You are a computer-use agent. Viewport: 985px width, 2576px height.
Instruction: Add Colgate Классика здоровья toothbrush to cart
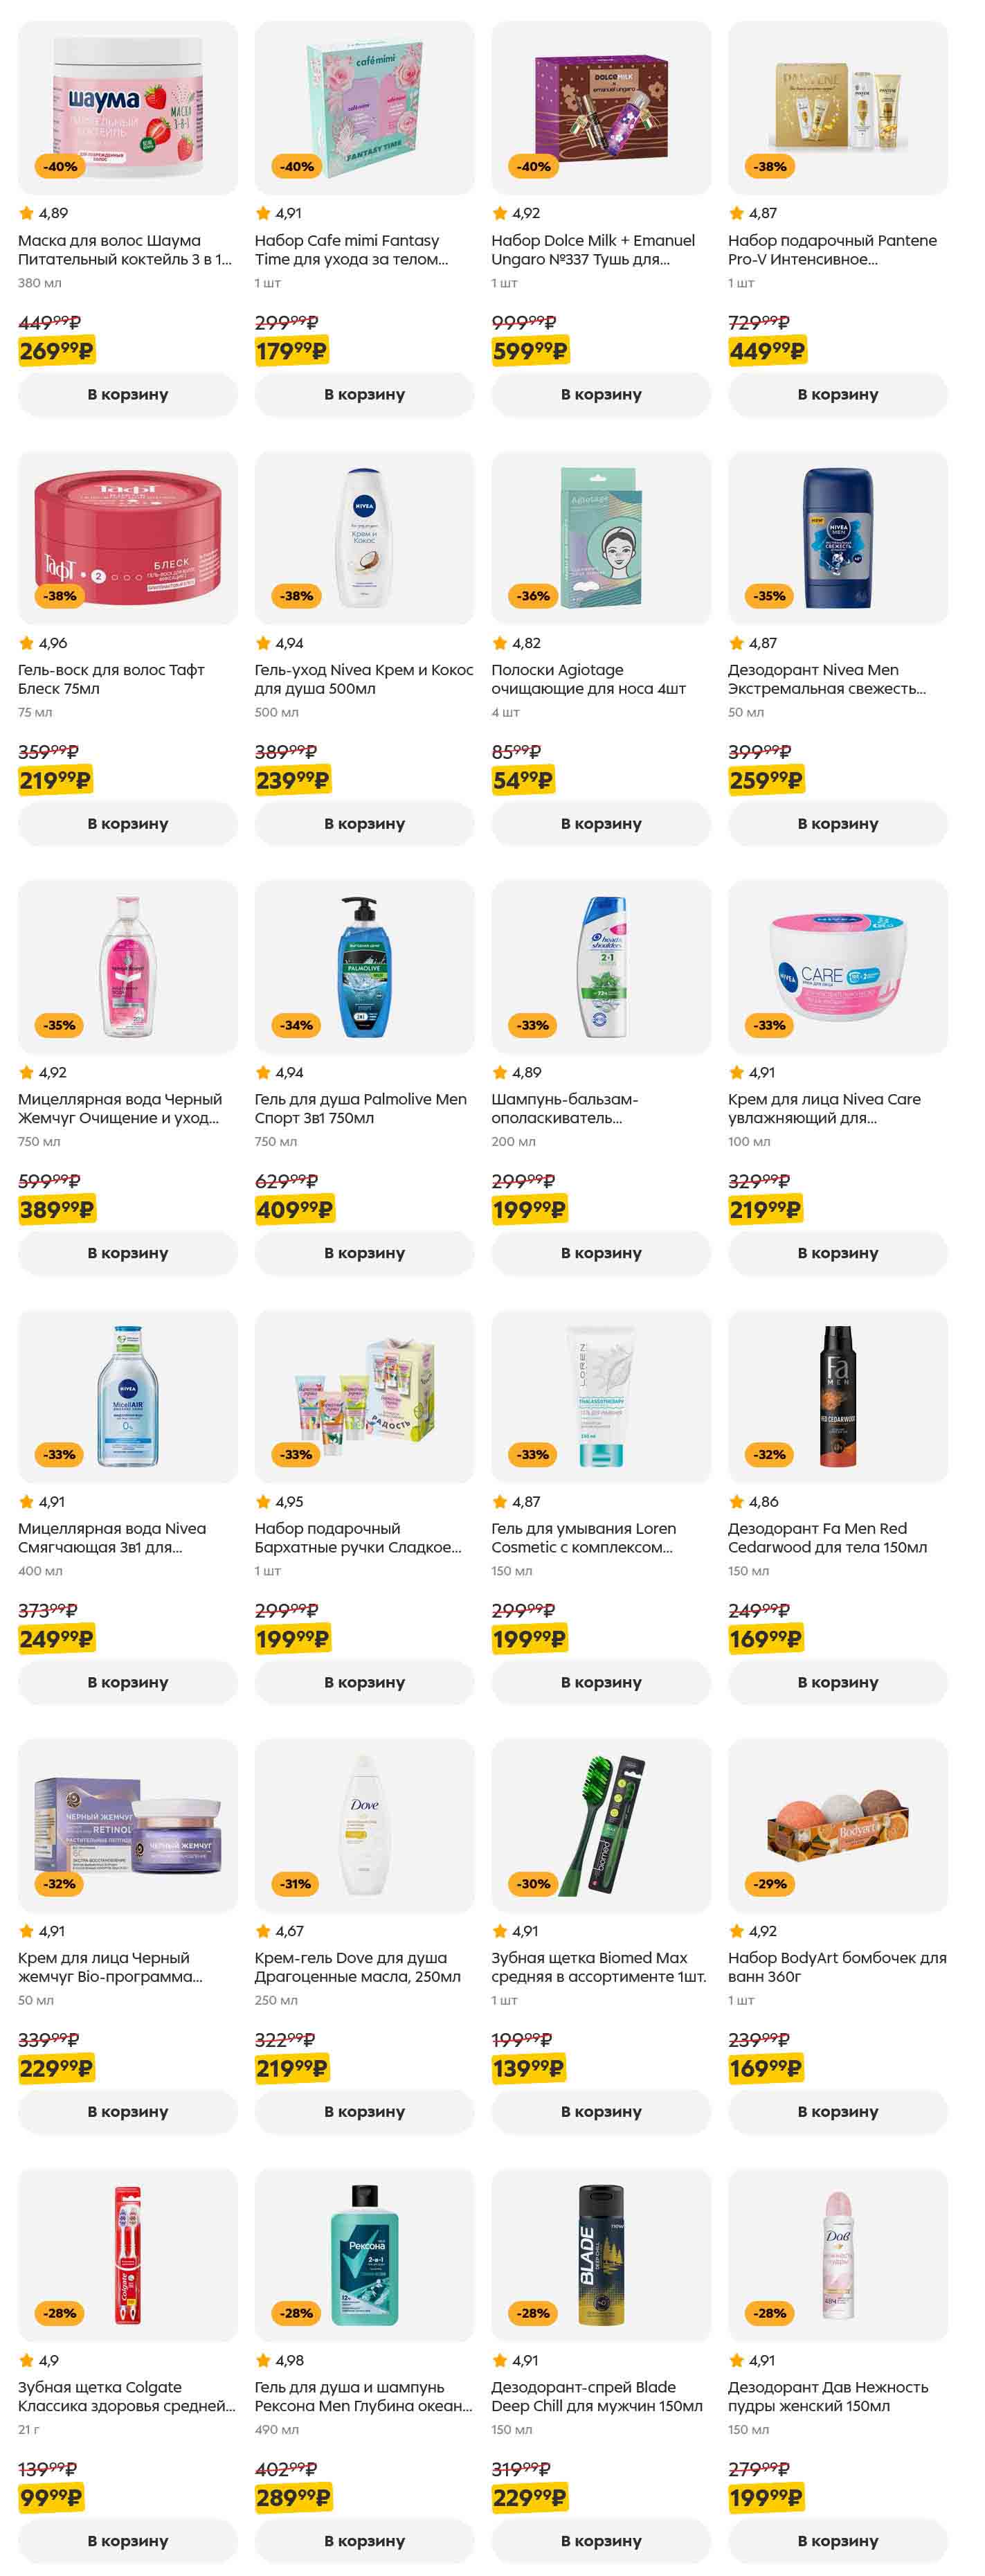(127, 2540)
